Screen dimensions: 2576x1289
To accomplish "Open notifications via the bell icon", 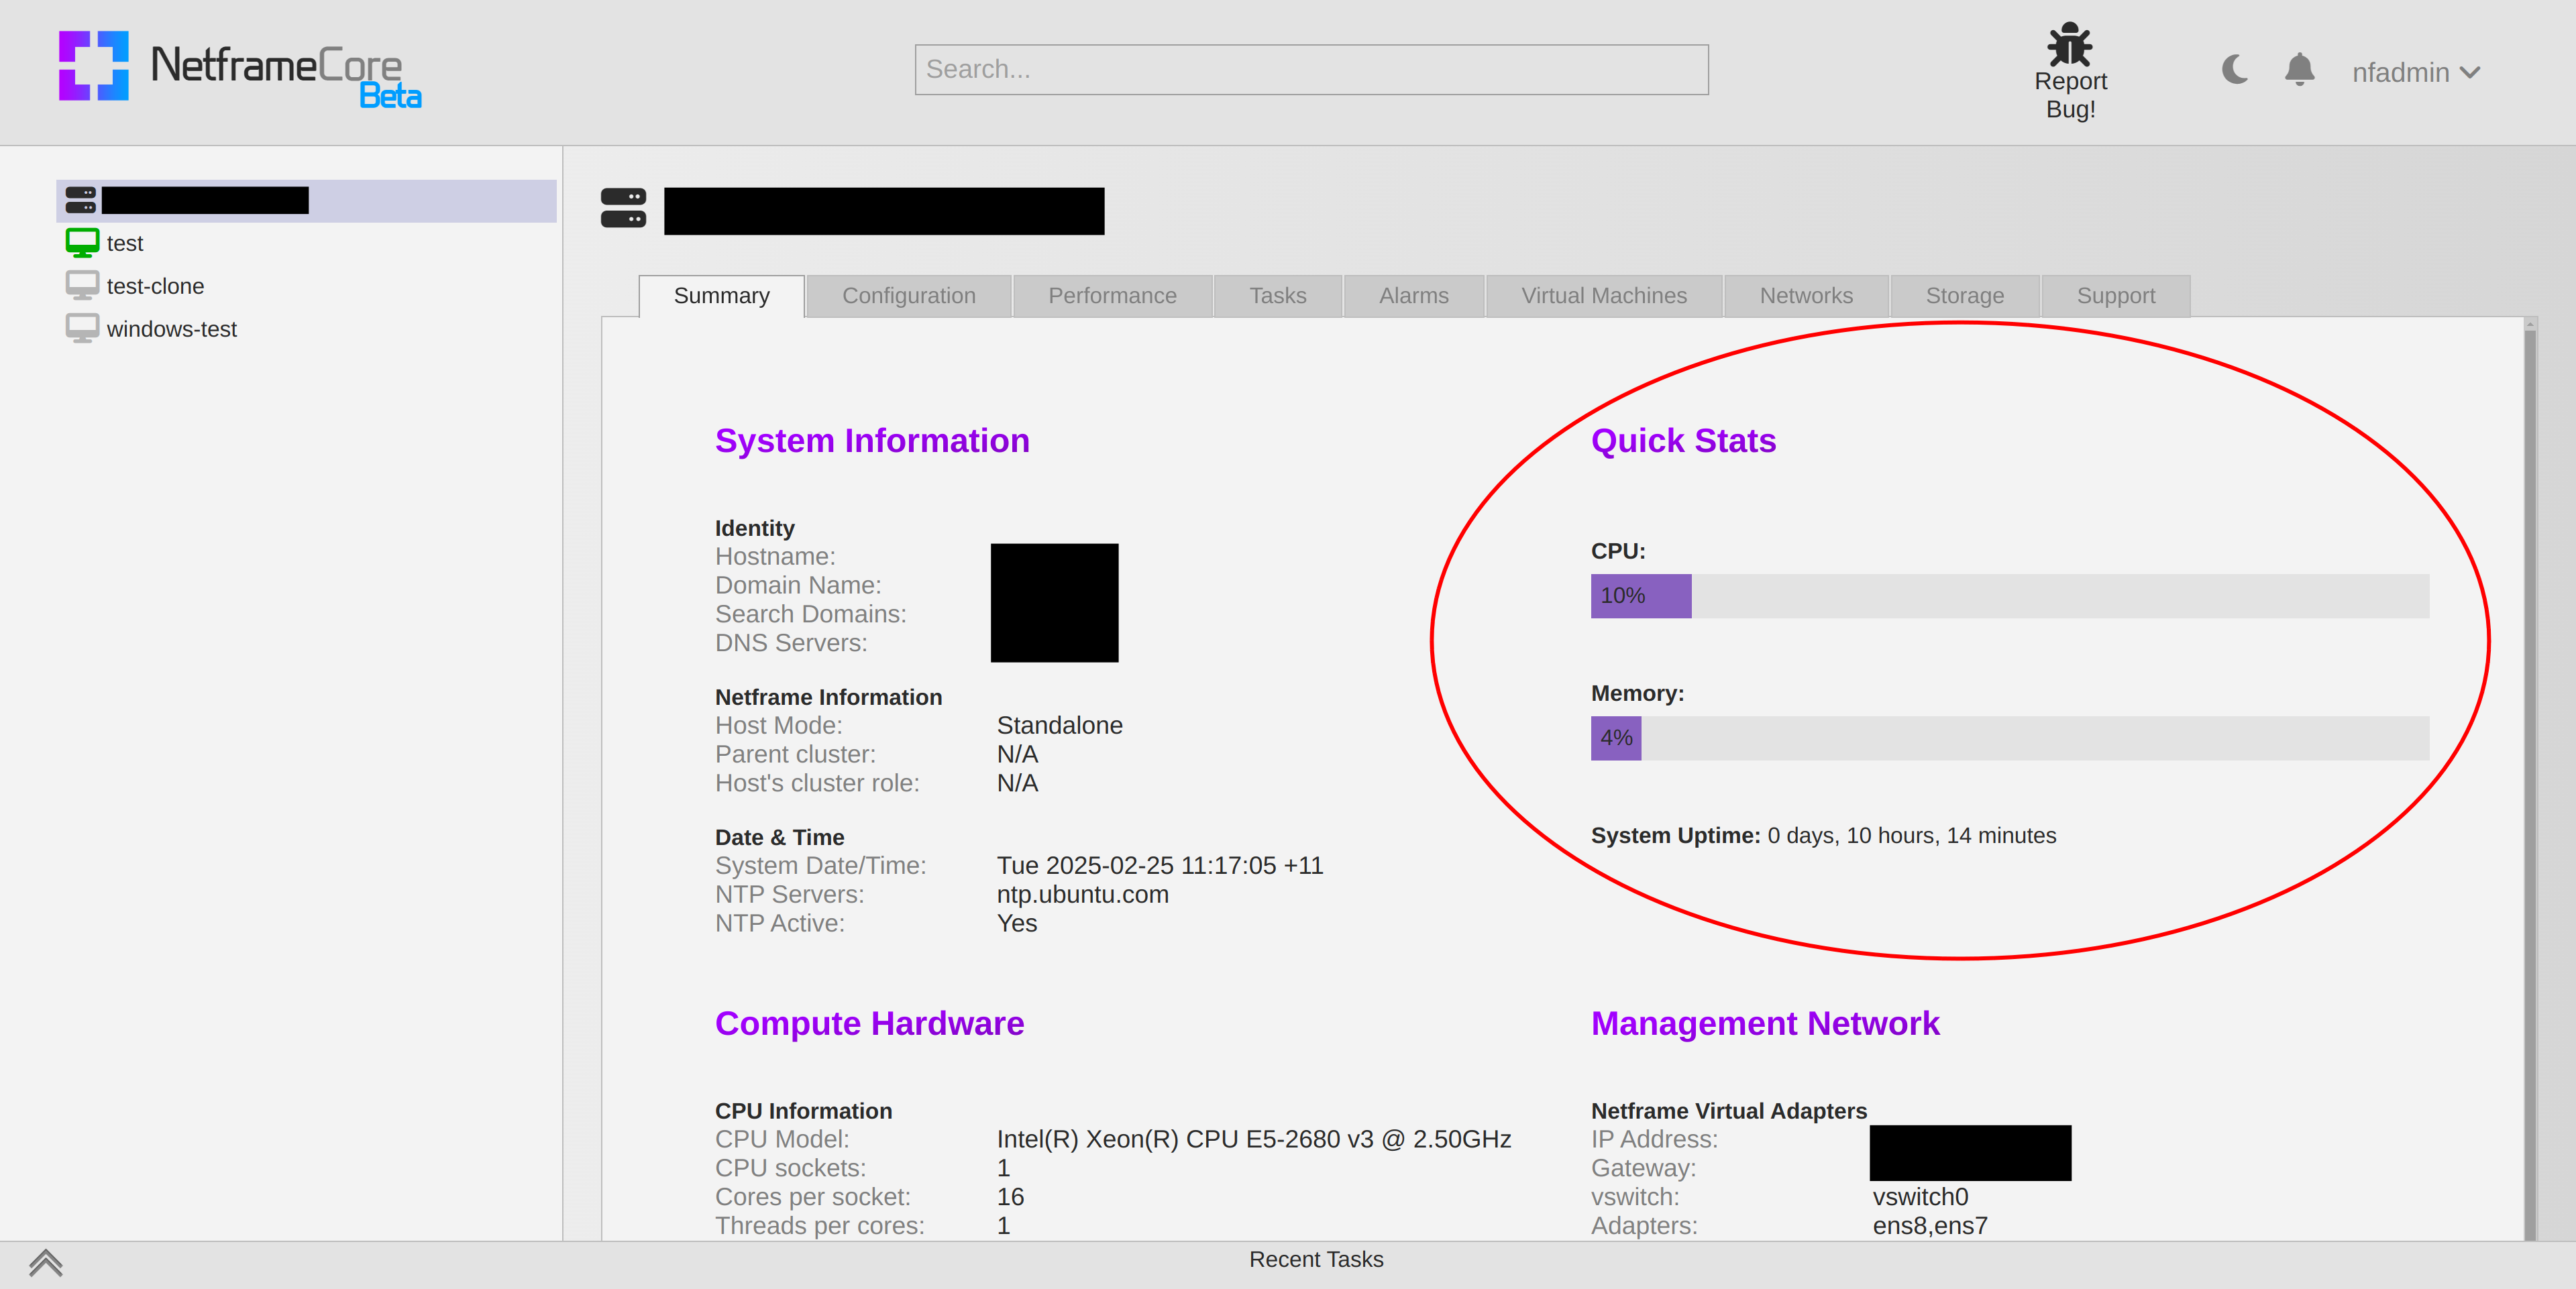I will 2299,70.
